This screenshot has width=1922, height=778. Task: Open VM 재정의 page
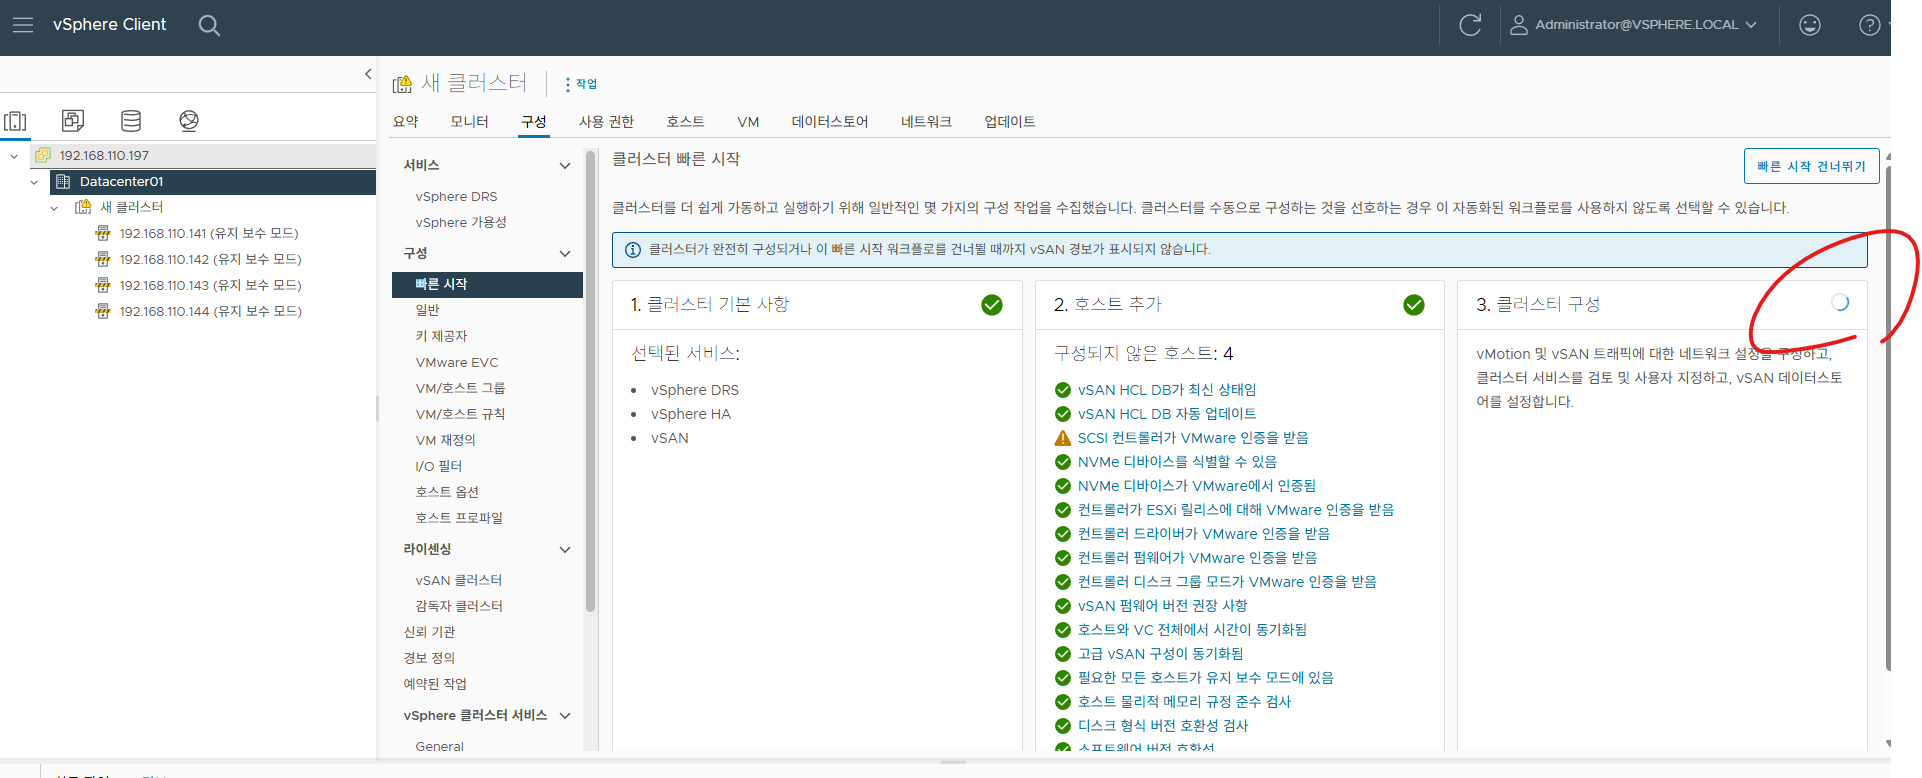click(445, 441)
